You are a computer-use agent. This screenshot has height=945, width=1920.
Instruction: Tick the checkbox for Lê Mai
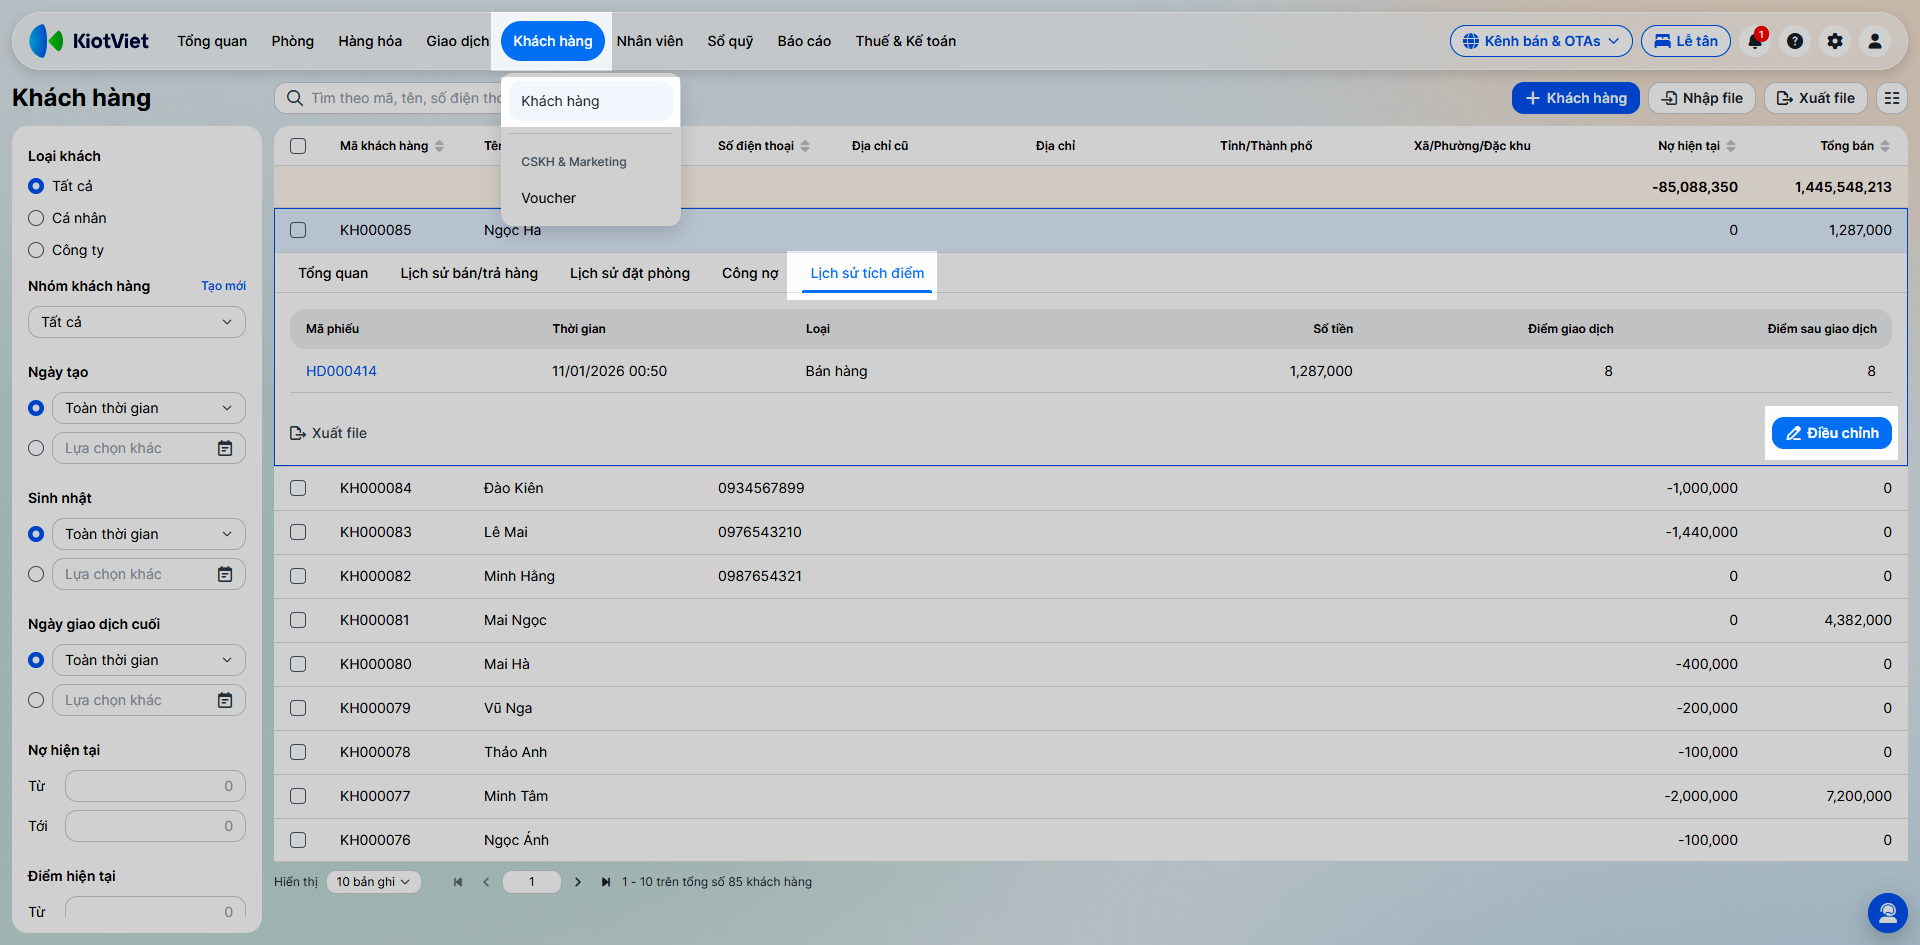pyautogui.click(x=298, y=532)
